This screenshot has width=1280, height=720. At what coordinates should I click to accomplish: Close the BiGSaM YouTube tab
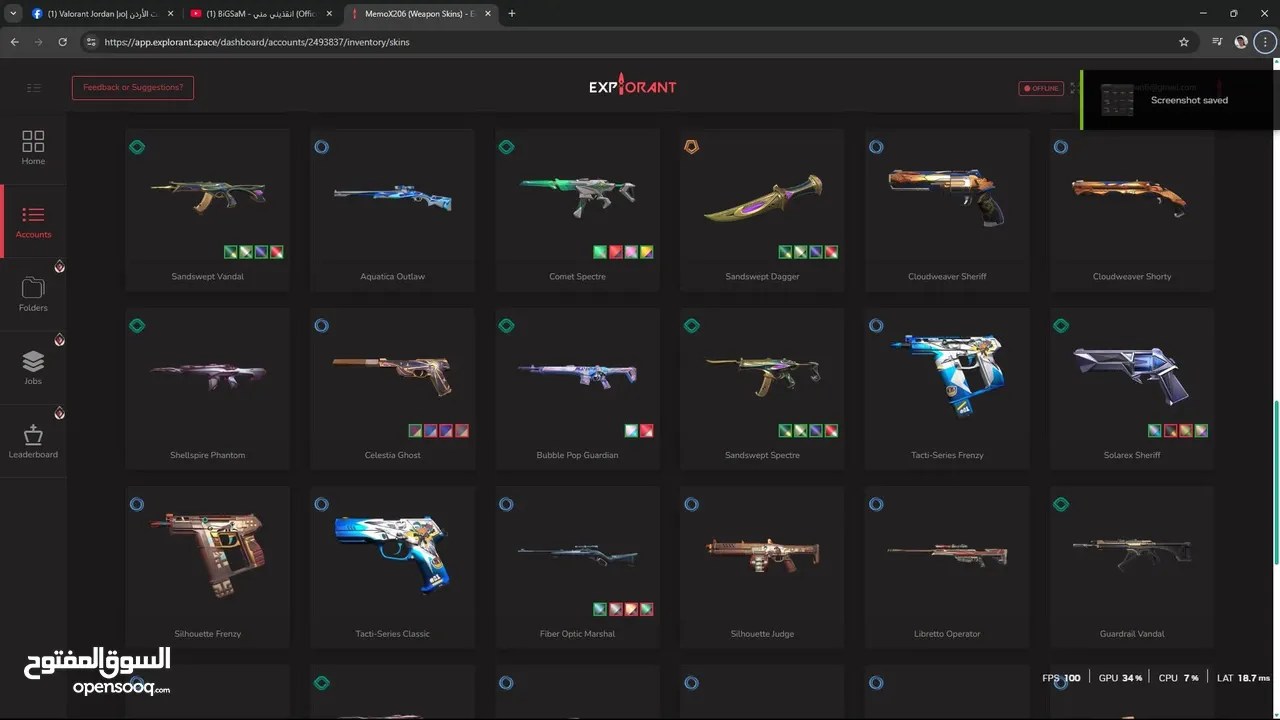tap(329, 14)
